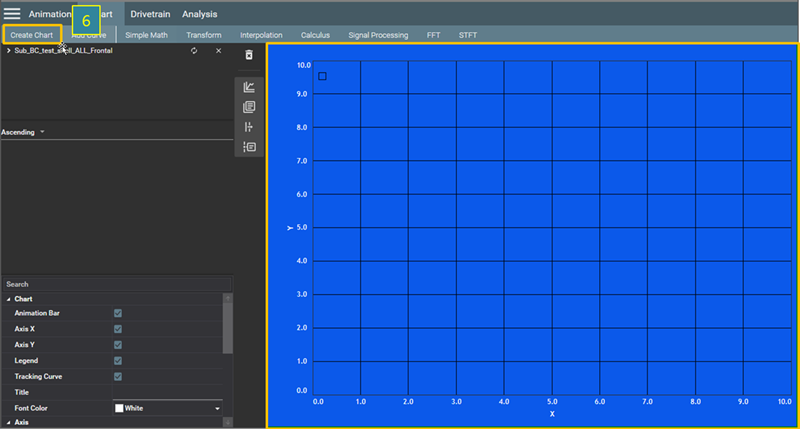Viewport: 800px width, 429px height.
Task: Click the X axis label below chart
Action: (x=552, y=414)
